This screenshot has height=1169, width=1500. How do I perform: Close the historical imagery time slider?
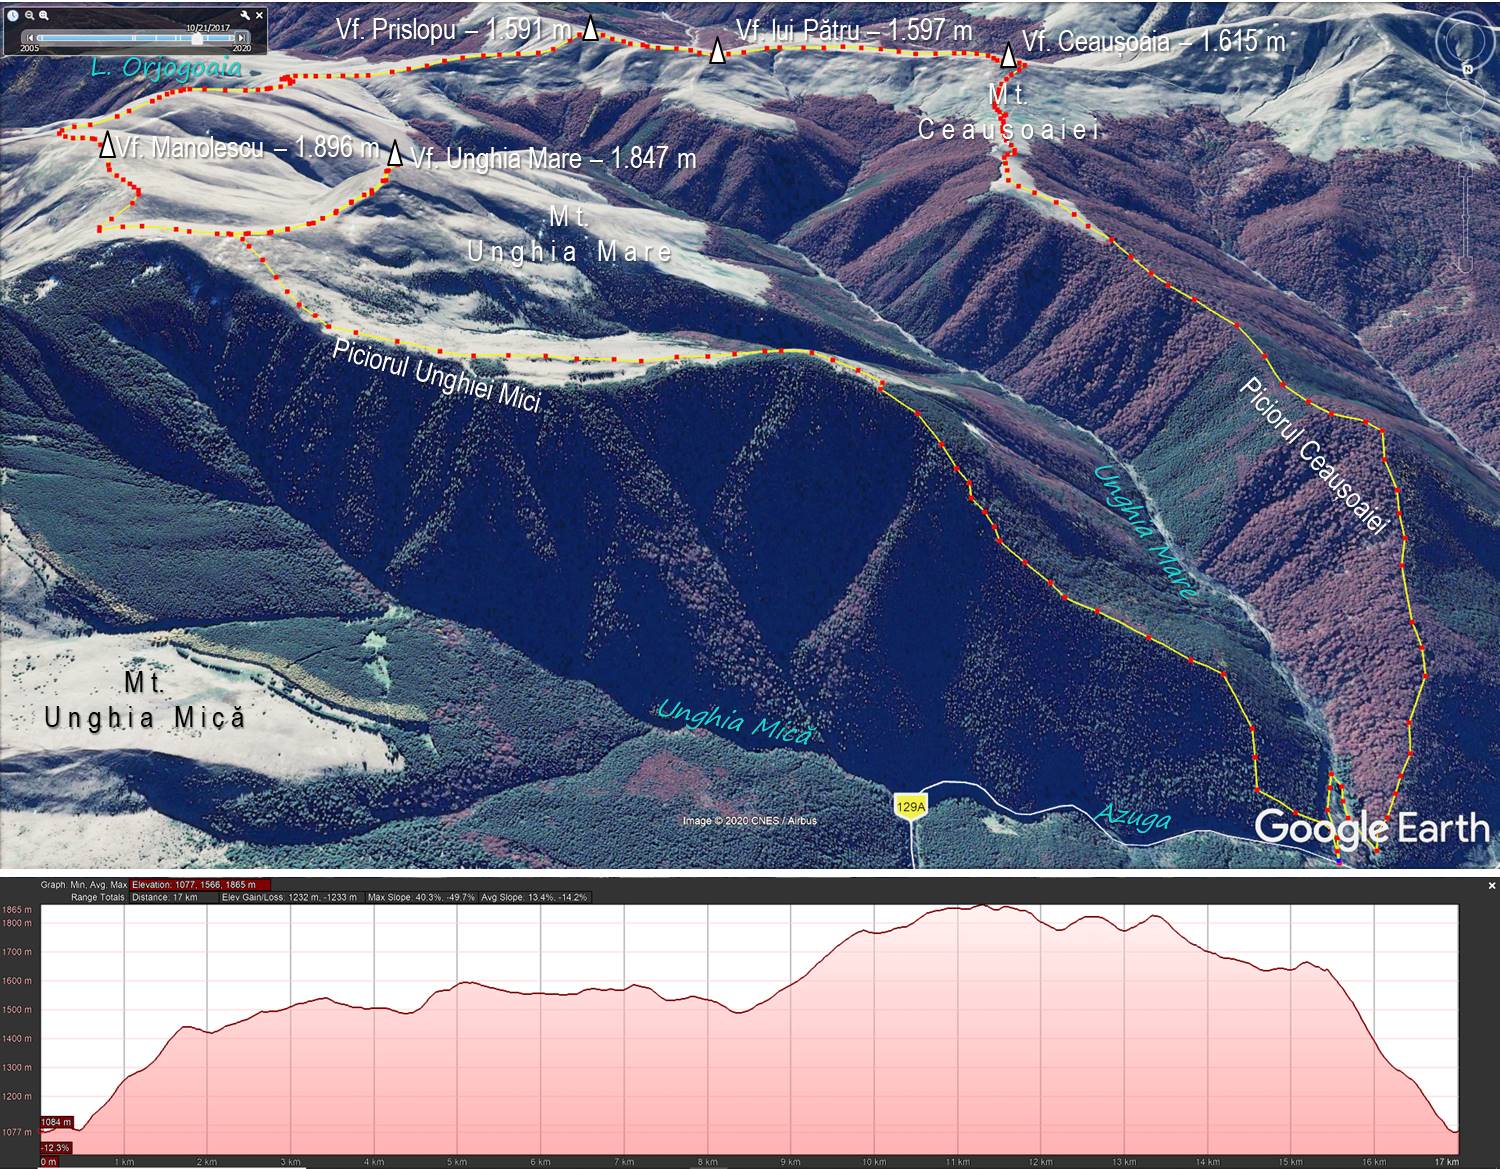pos(260,15)
